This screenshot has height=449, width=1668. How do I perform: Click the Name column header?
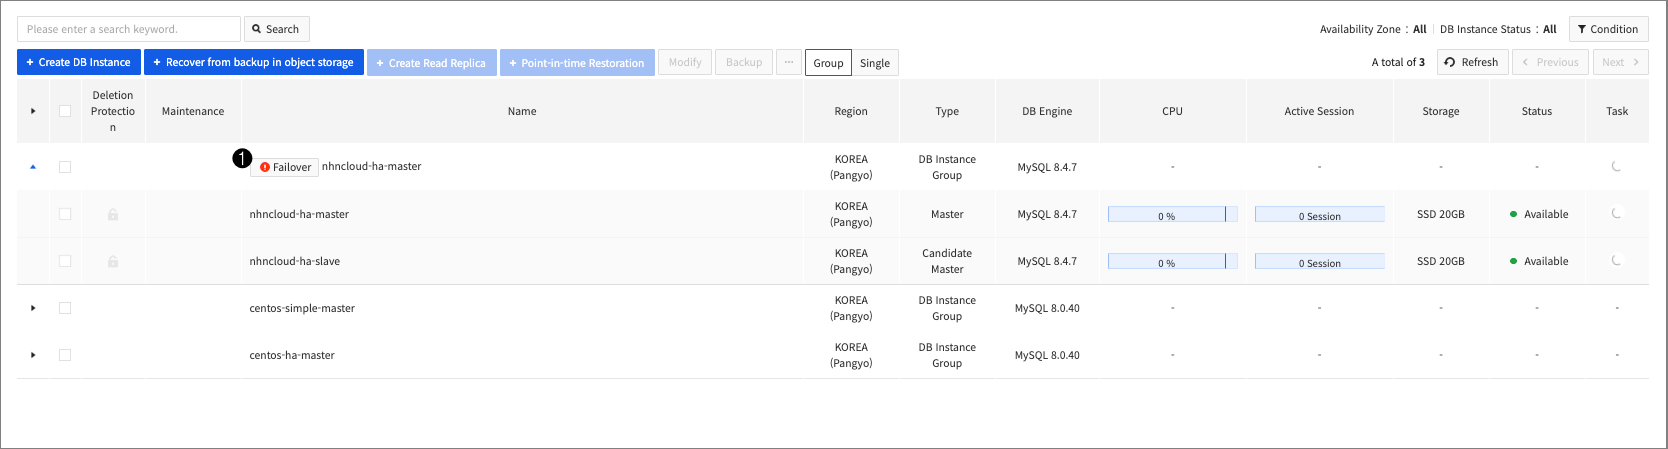[522, 111]
